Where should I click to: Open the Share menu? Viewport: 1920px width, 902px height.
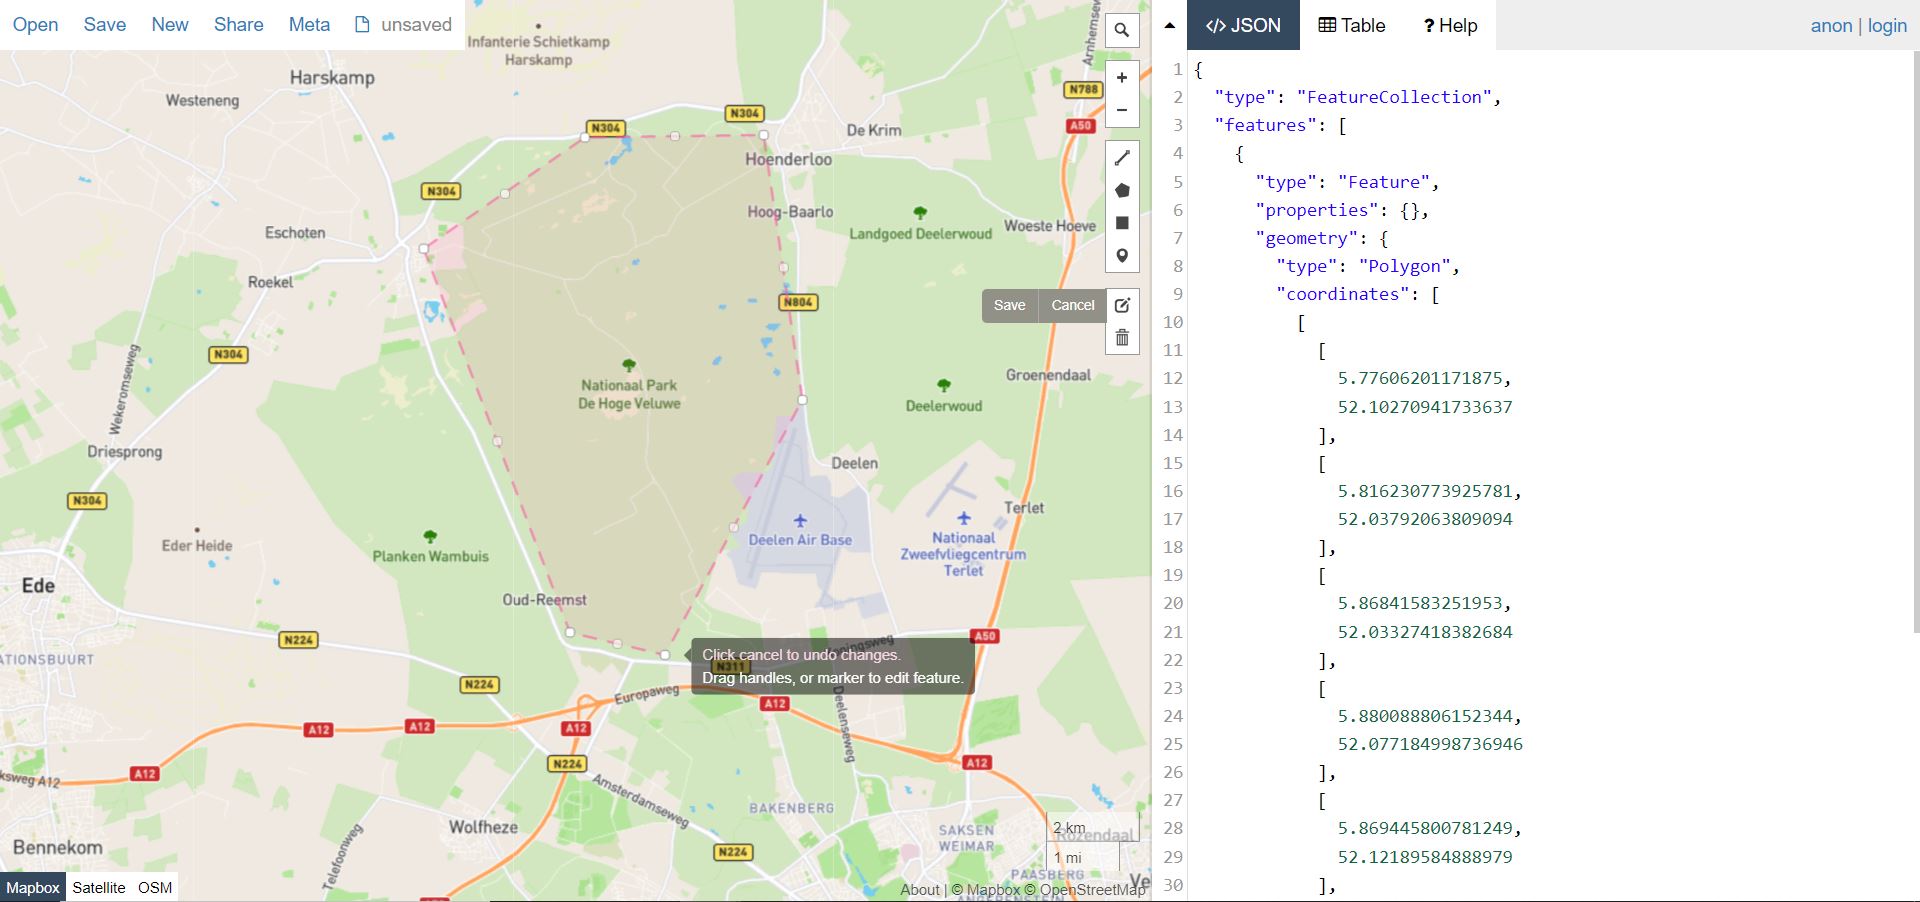click(239, 24)
